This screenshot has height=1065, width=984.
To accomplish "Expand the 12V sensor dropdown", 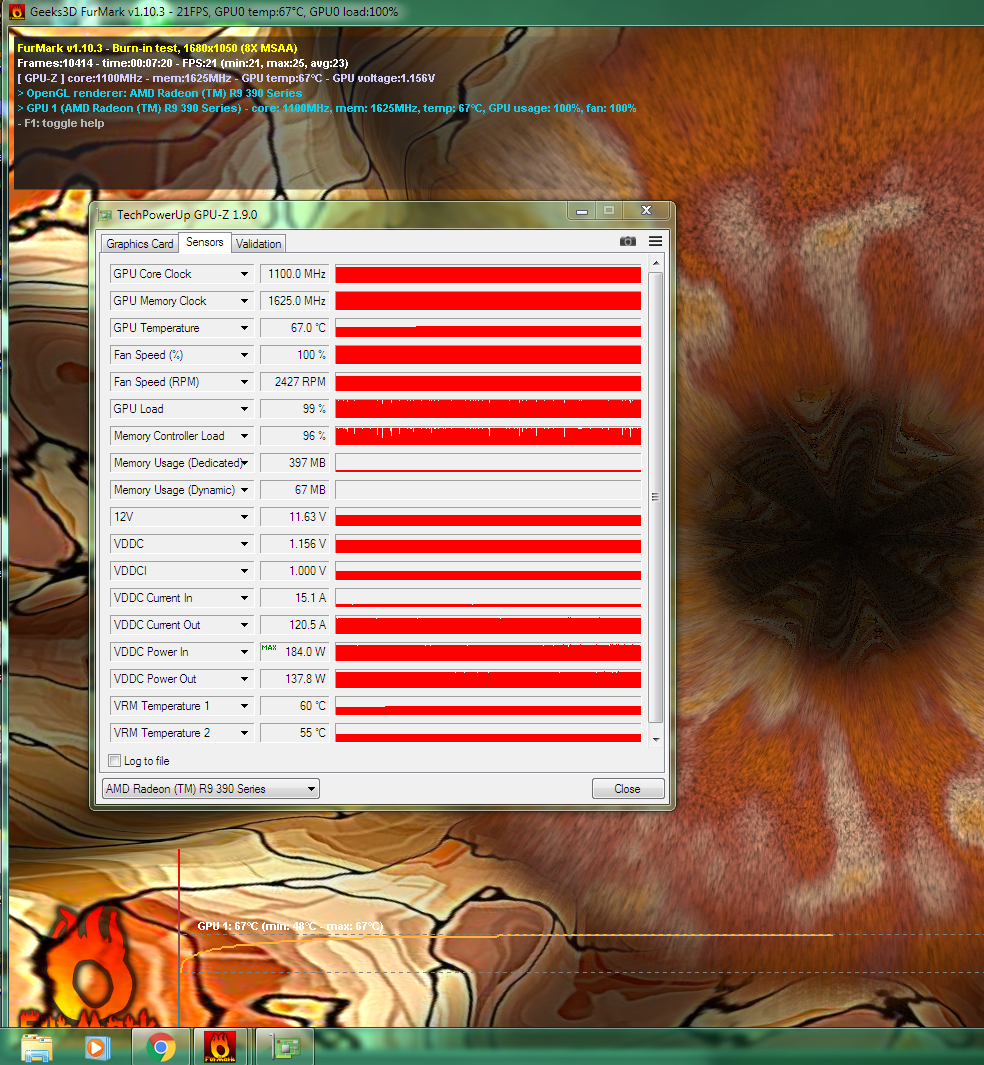I will (x=244, y=517).
